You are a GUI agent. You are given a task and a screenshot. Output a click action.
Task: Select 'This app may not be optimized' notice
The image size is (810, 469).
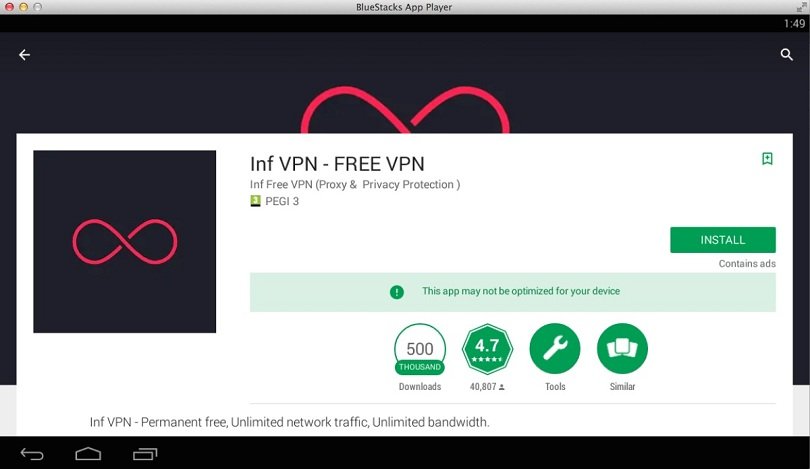pos(512,292)
